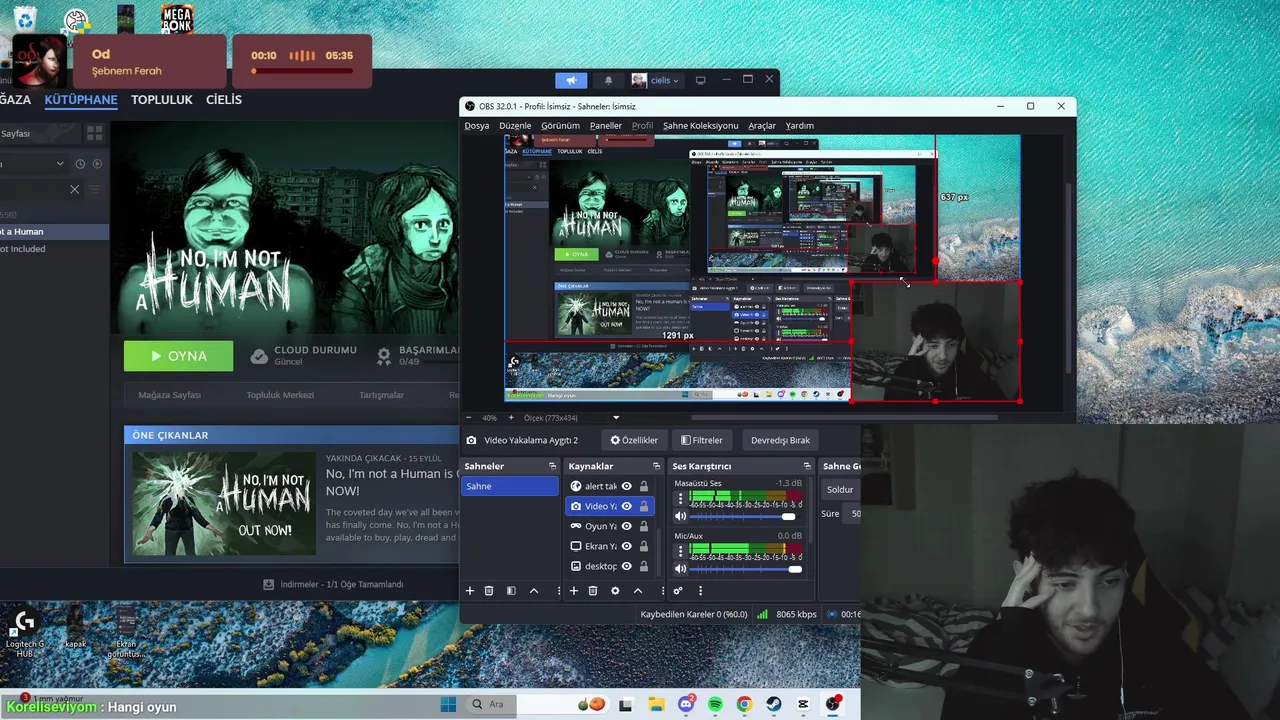Open advanced audio properties gears icon
Viewport: 1280px width, 720px height.
pos(678,591)
